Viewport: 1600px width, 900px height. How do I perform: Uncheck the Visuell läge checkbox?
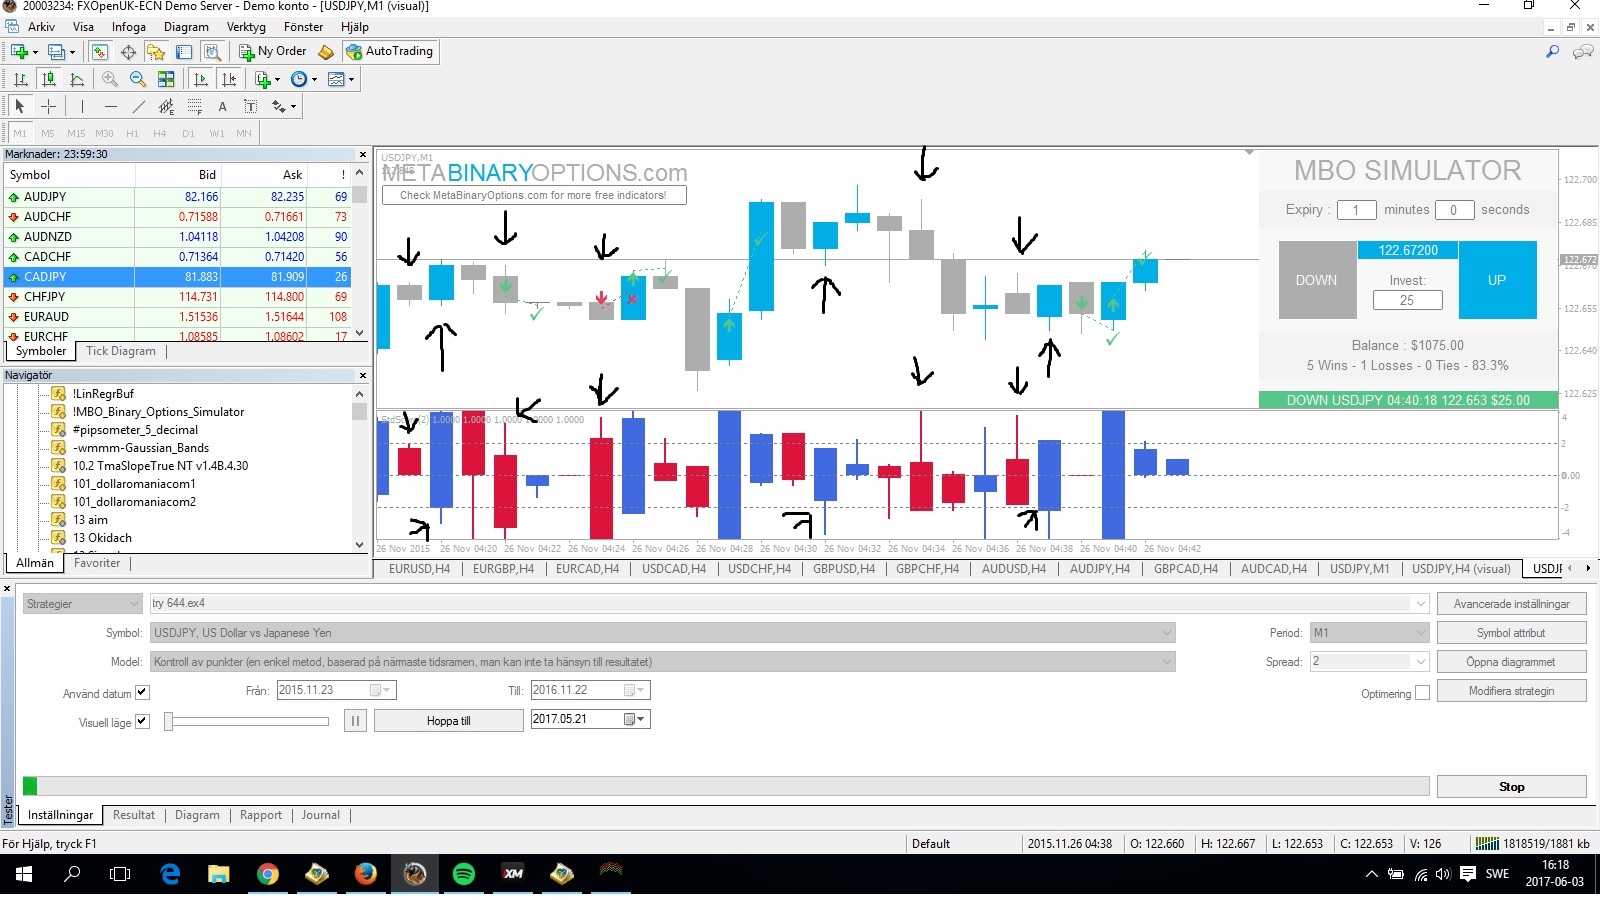point(142,721)
